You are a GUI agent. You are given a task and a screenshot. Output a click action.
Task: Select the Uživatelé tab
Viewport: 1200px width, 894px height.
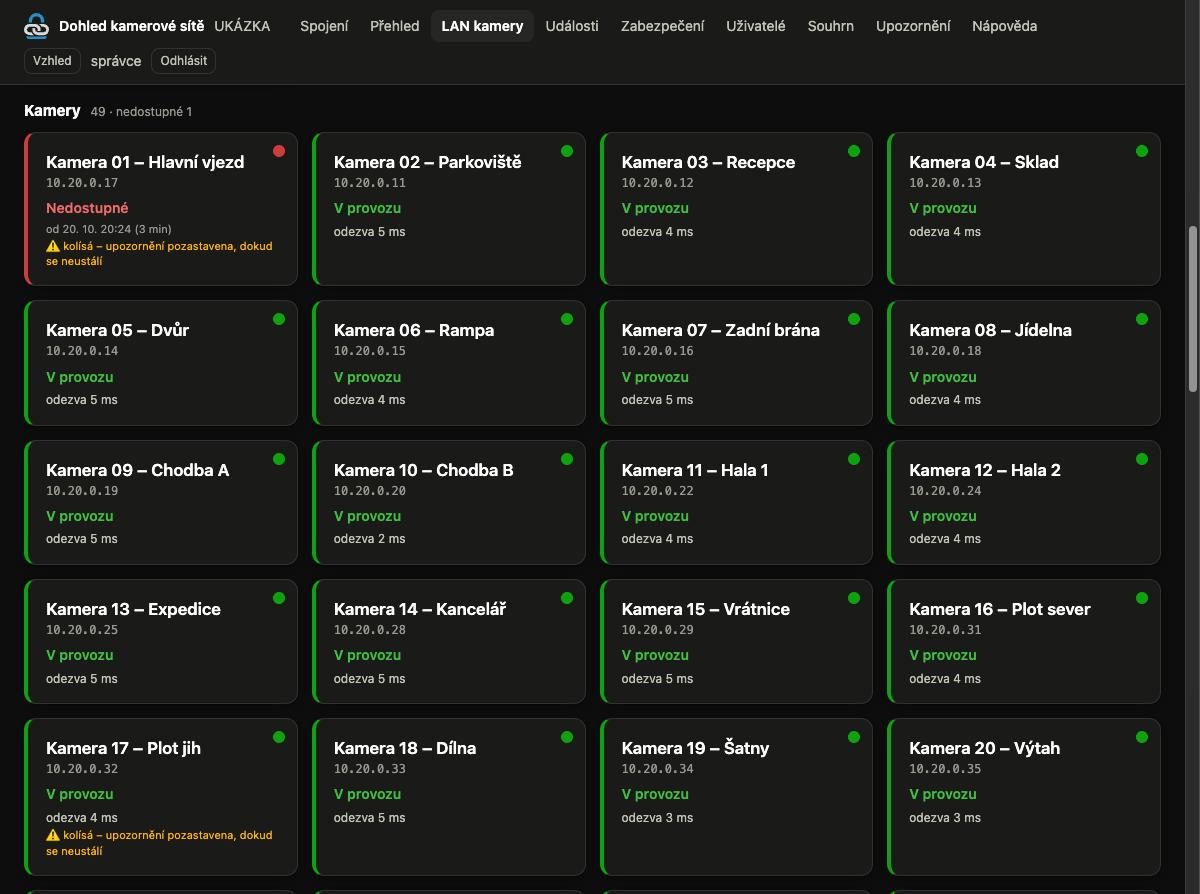(x=756, y=26)
